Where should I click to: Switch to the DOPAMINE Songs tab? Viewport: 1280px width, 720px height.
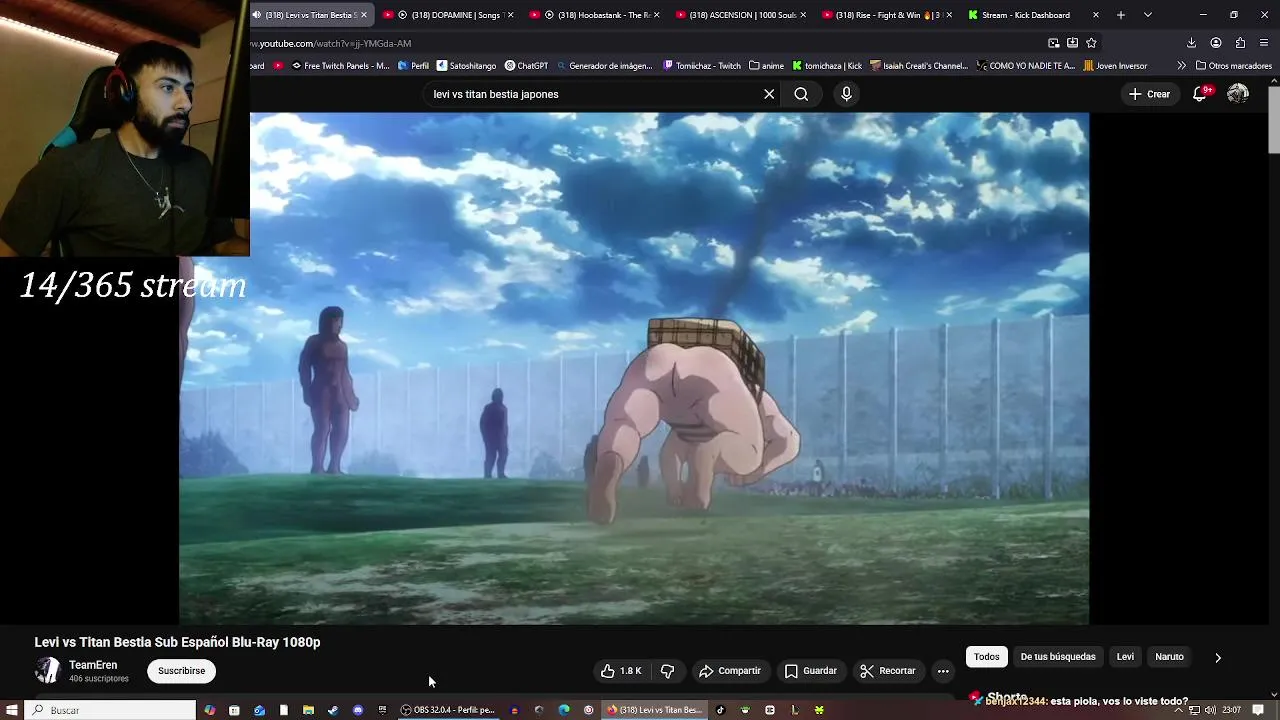click(x=449, y=15)
